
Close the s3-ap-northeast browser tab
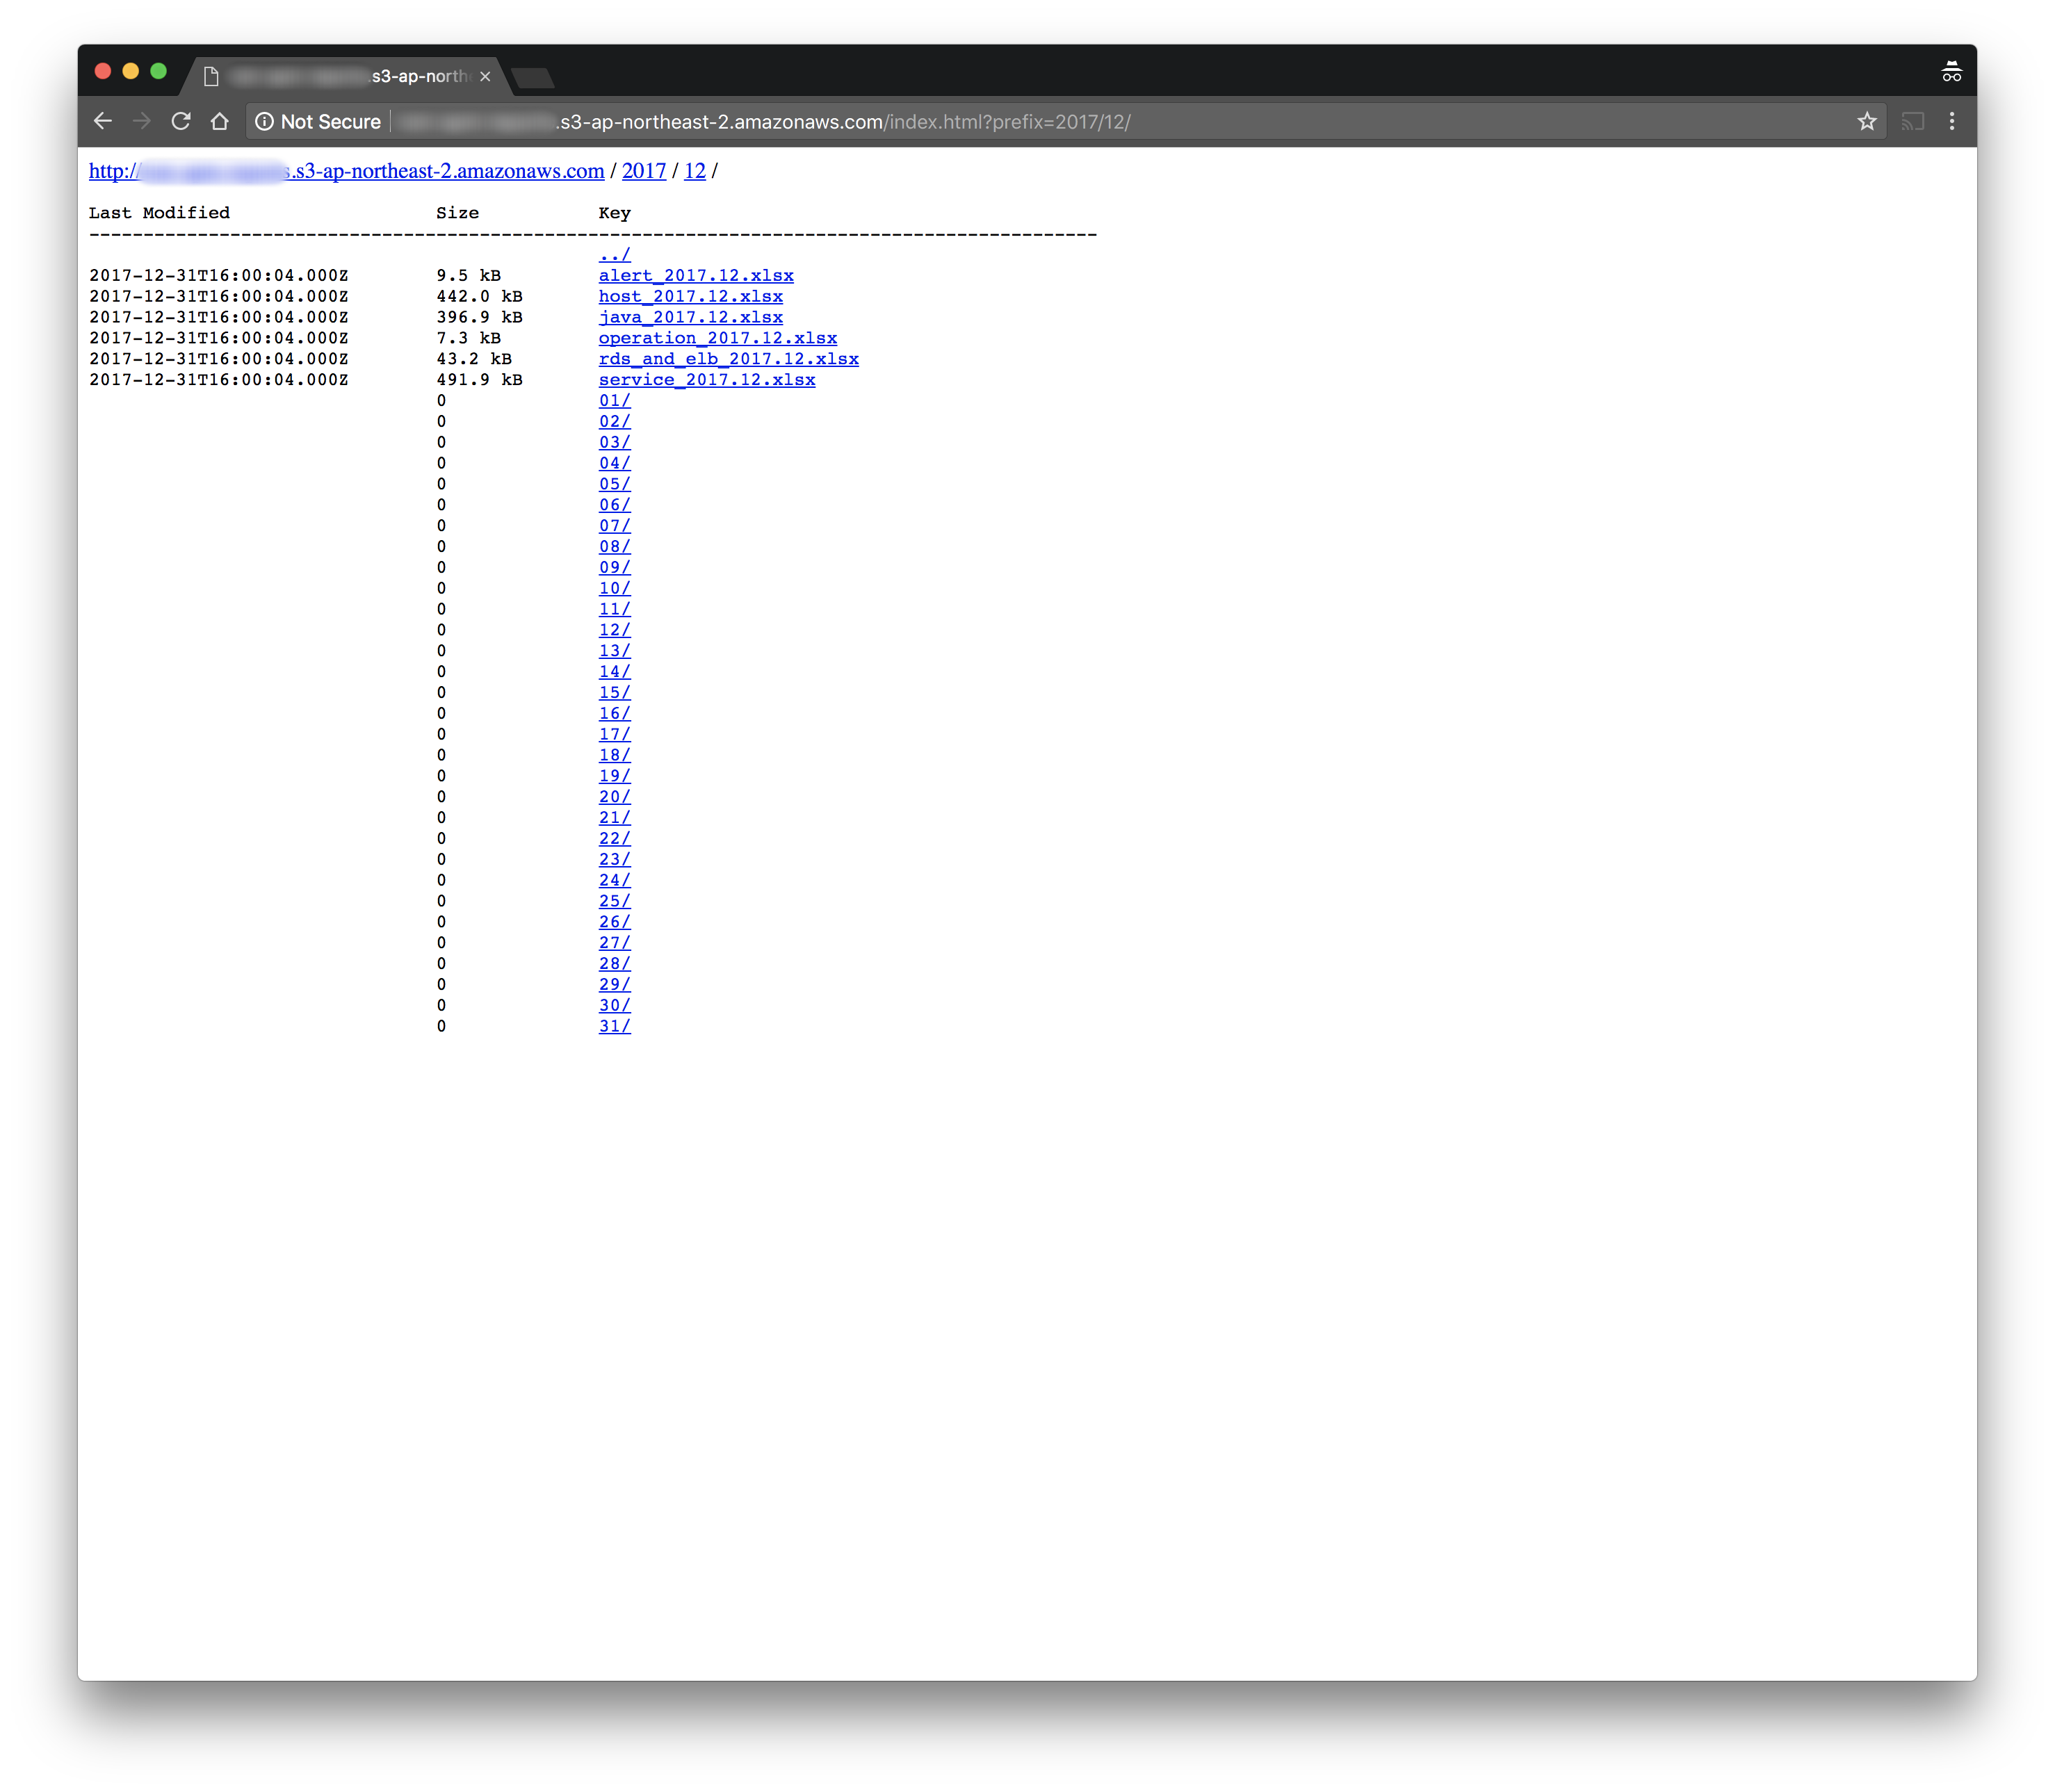pyautogui.click(x=485, y=76)
